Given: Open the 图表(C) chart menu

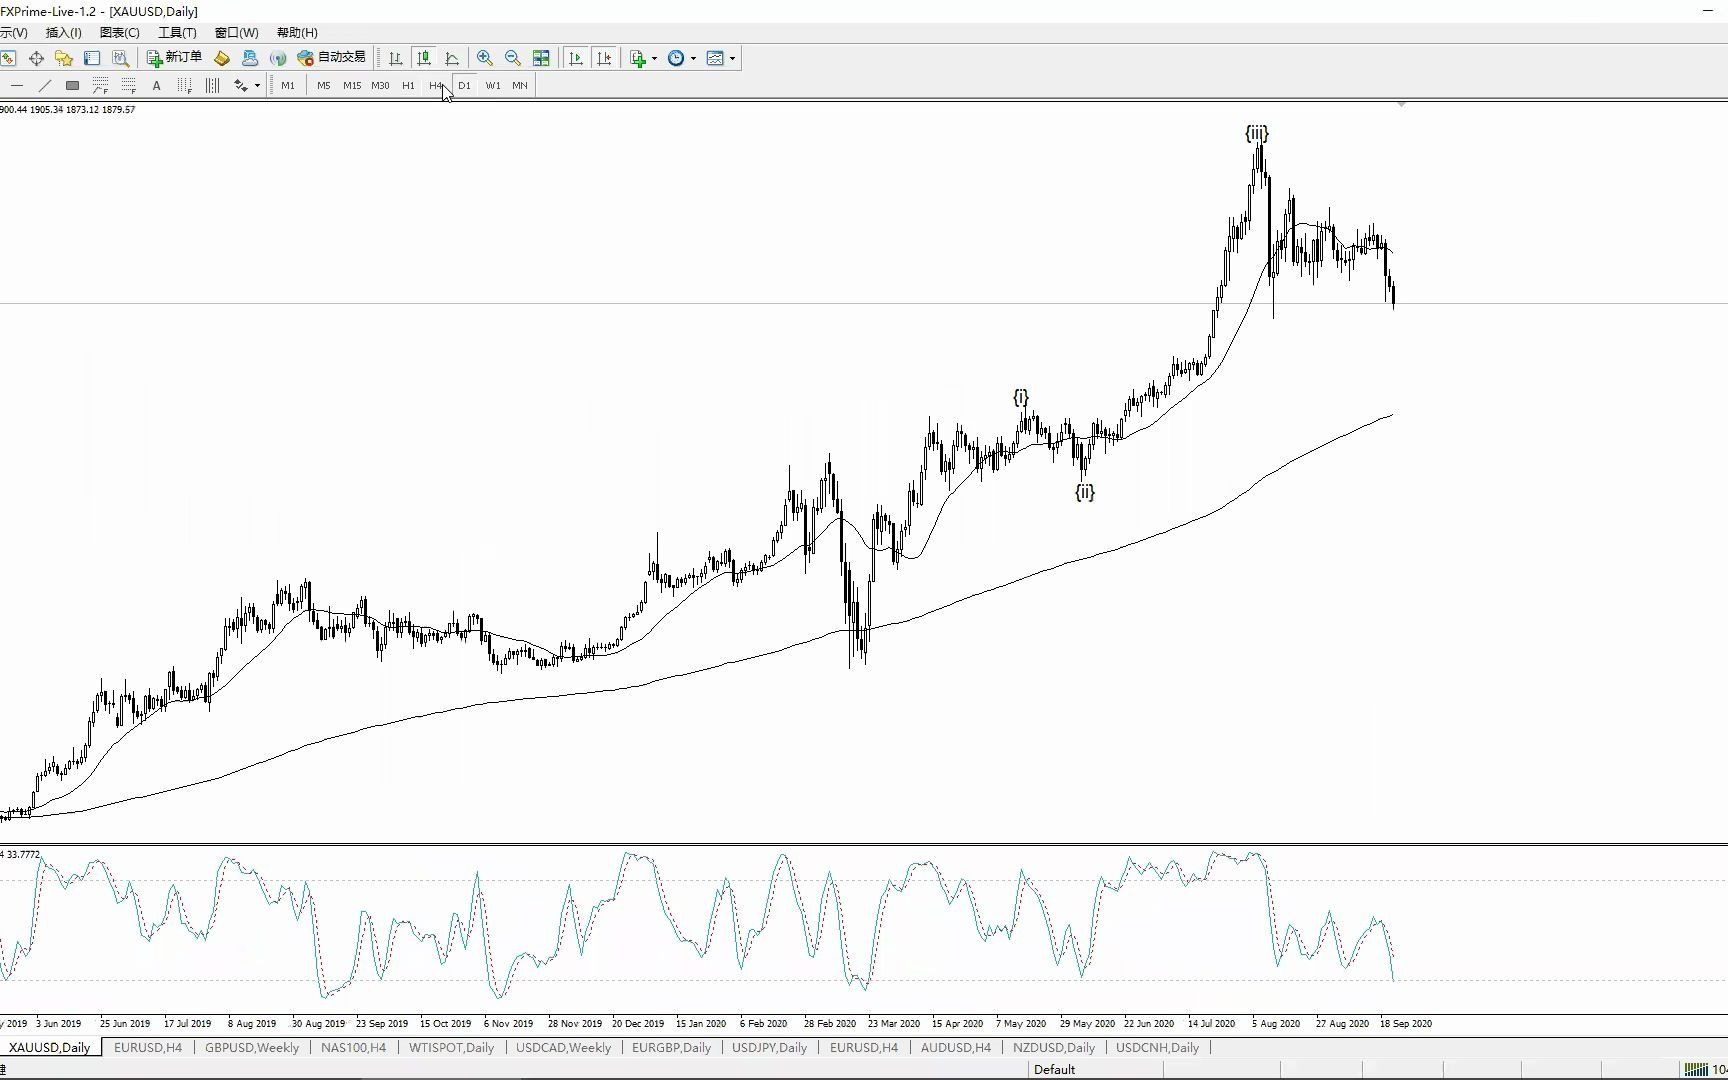Looking at the screenshot, I should click(119, 33).
